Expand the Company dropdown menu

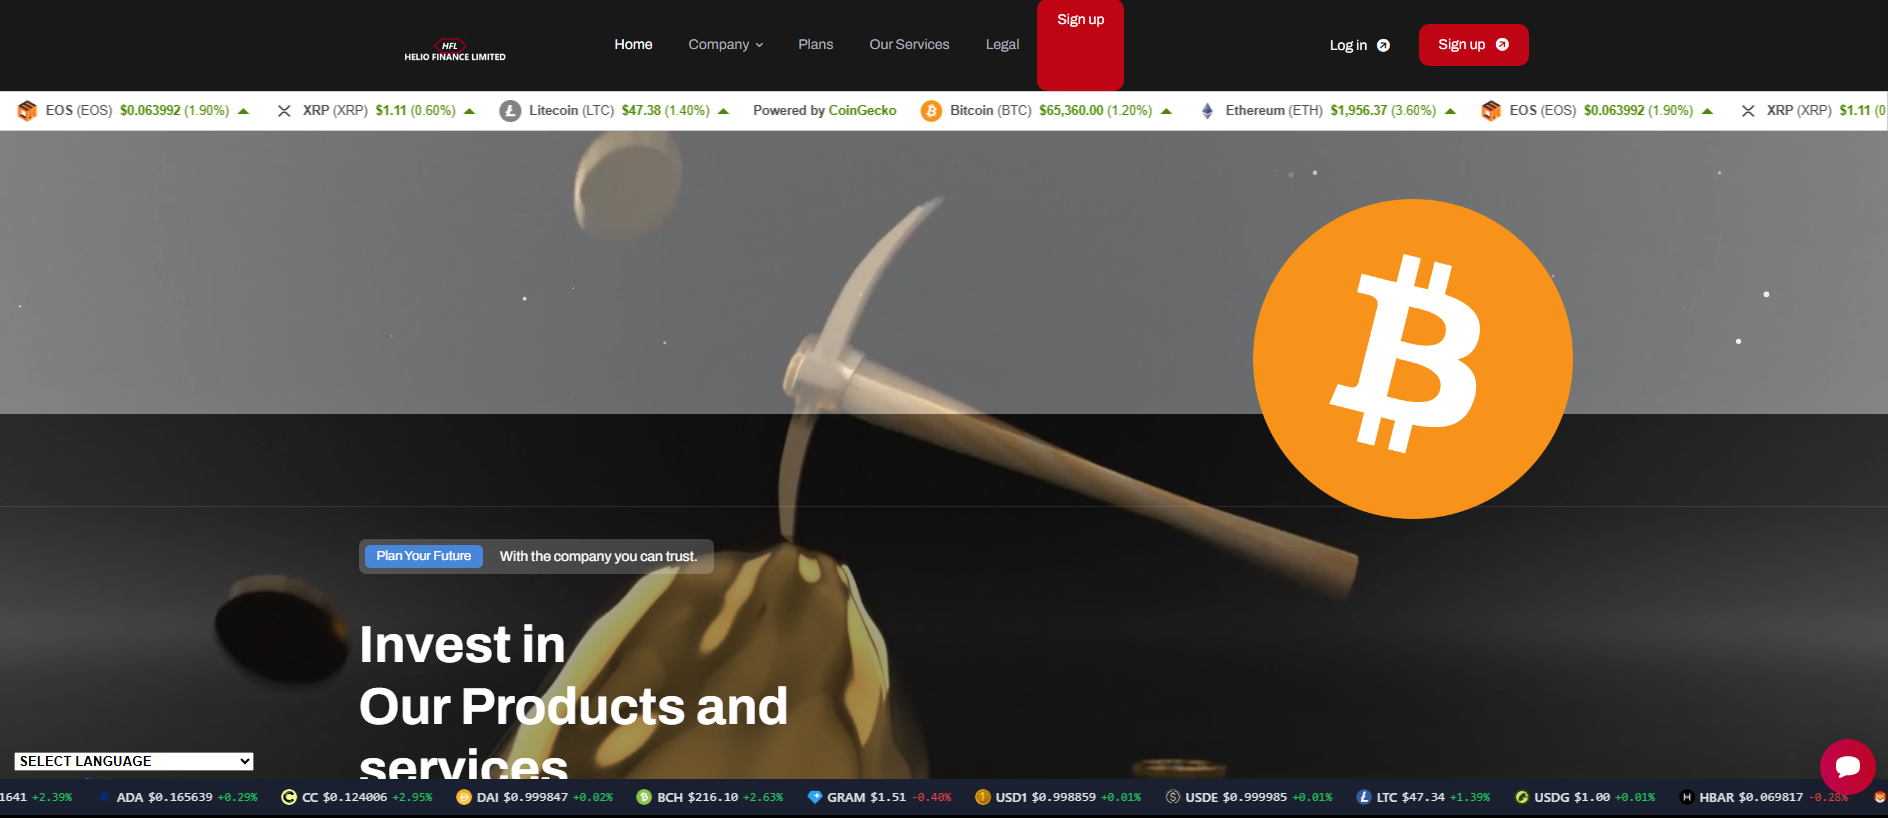pyautogui.click(x=726, y=44)
